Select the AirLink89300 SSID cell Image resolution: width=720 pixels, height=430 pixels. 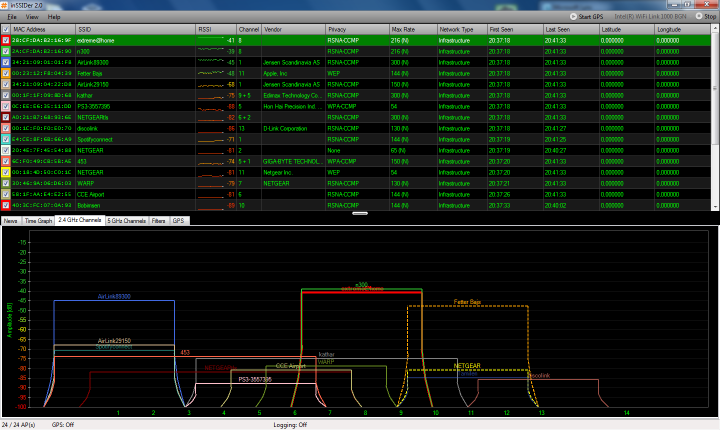[135, 62]
